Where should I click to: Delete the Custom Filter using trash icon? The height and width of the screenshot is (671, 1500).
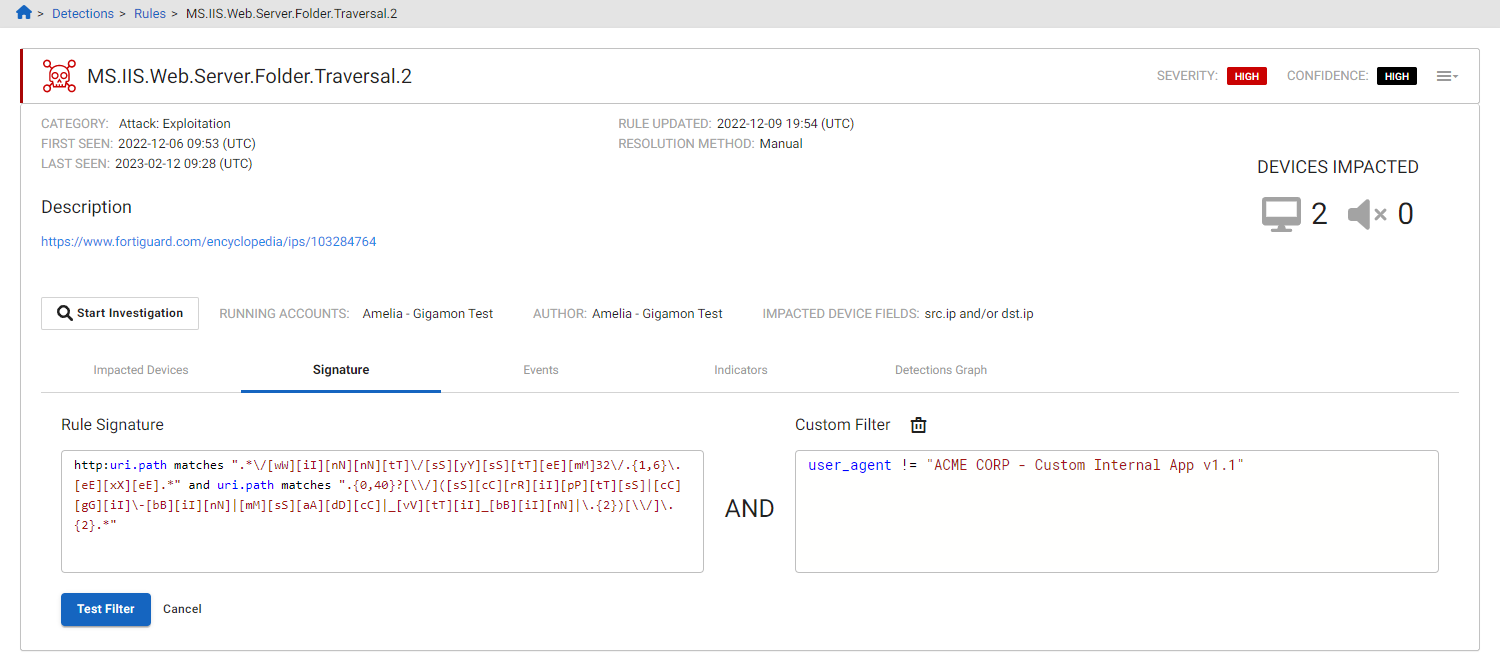coord(918,424)
